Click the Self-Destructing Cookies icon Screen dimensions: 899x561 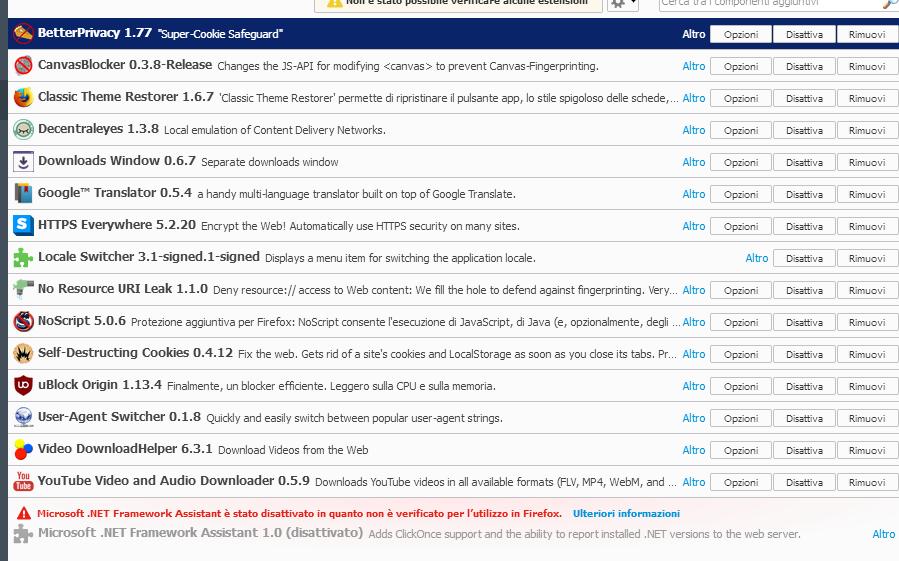pyautogui.click(x=24, y=354)
